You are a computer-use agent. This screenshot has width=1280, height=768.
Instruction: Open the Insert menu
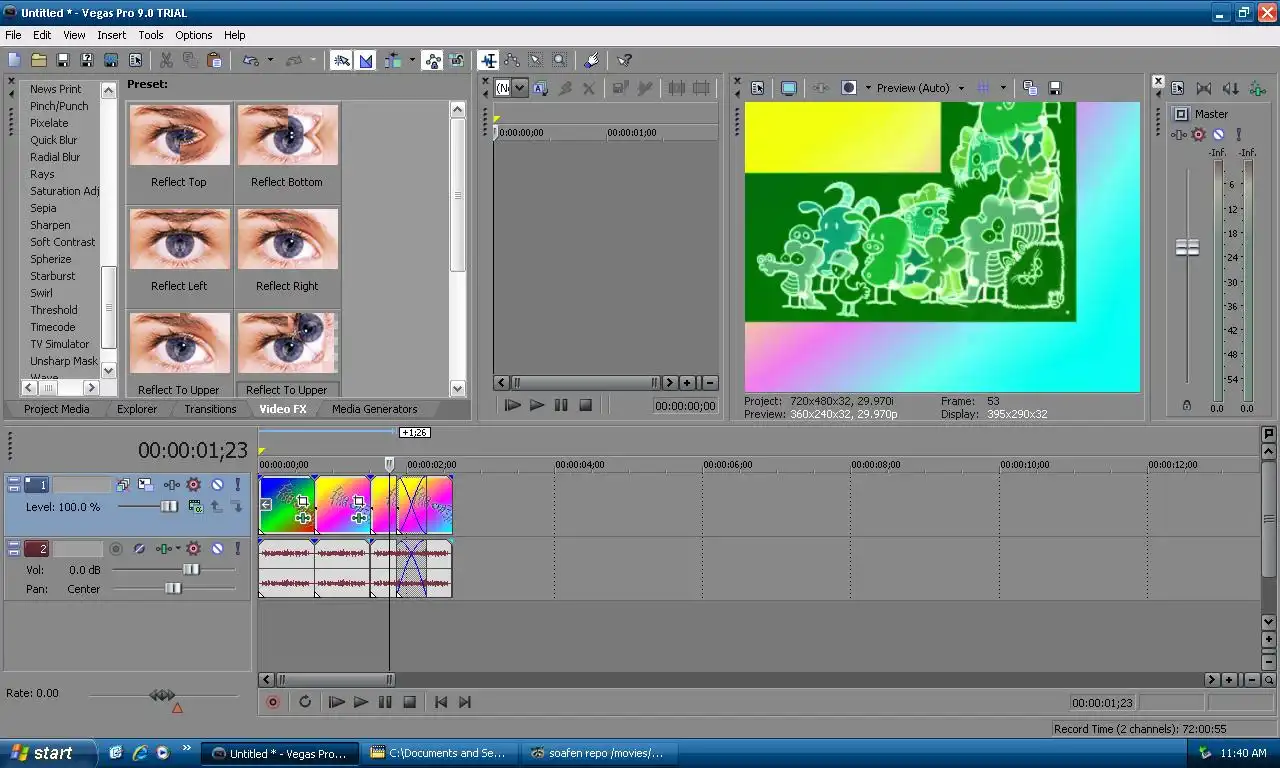111,35
